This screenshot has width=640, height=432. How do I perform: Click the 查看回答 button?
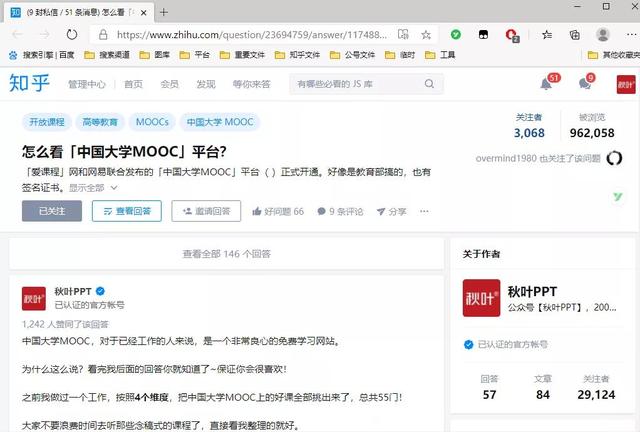pyautogui.click(x=127, y=211)
